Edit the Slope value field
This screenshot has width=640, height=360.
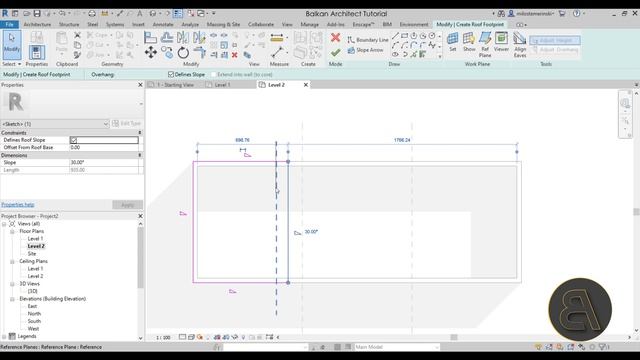pos(104,162)
